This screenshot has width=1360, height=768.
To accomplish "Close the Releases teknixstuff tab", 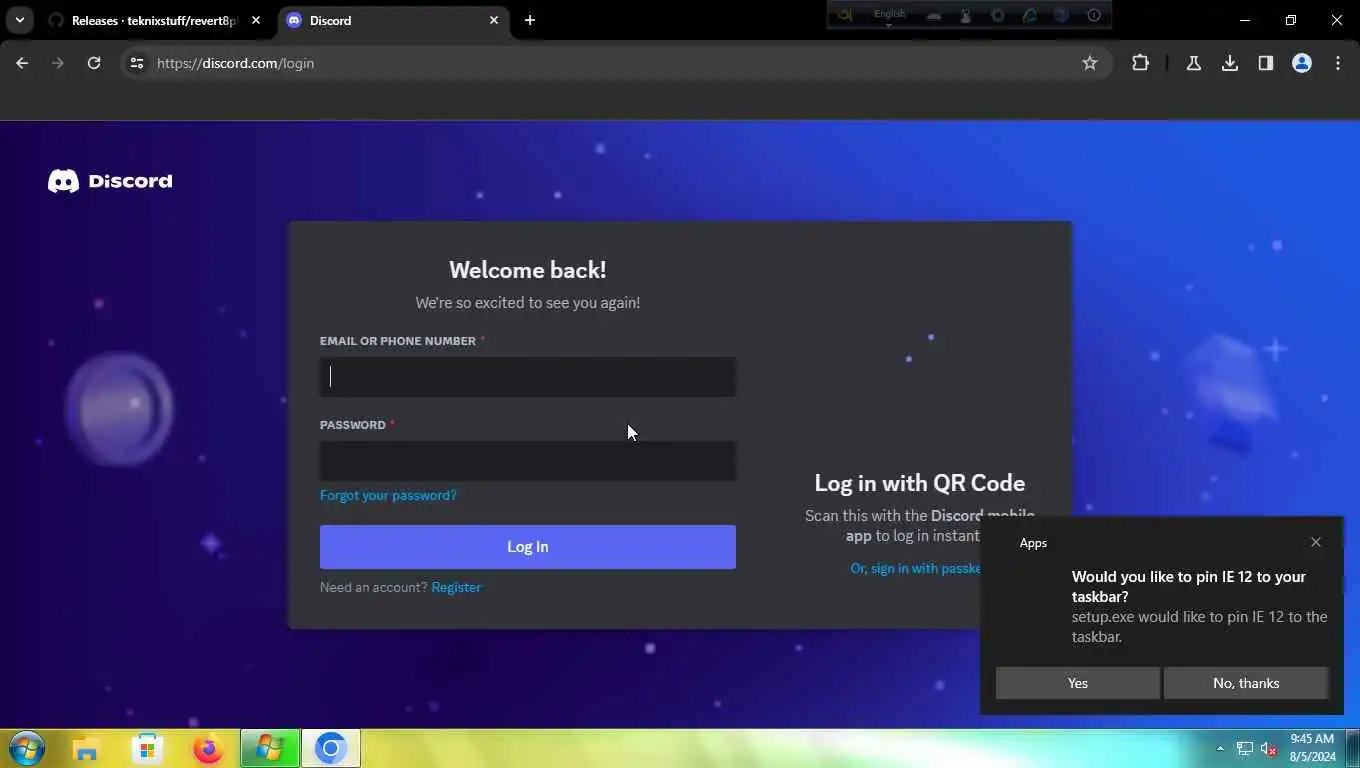I will (x=256, y=20).
